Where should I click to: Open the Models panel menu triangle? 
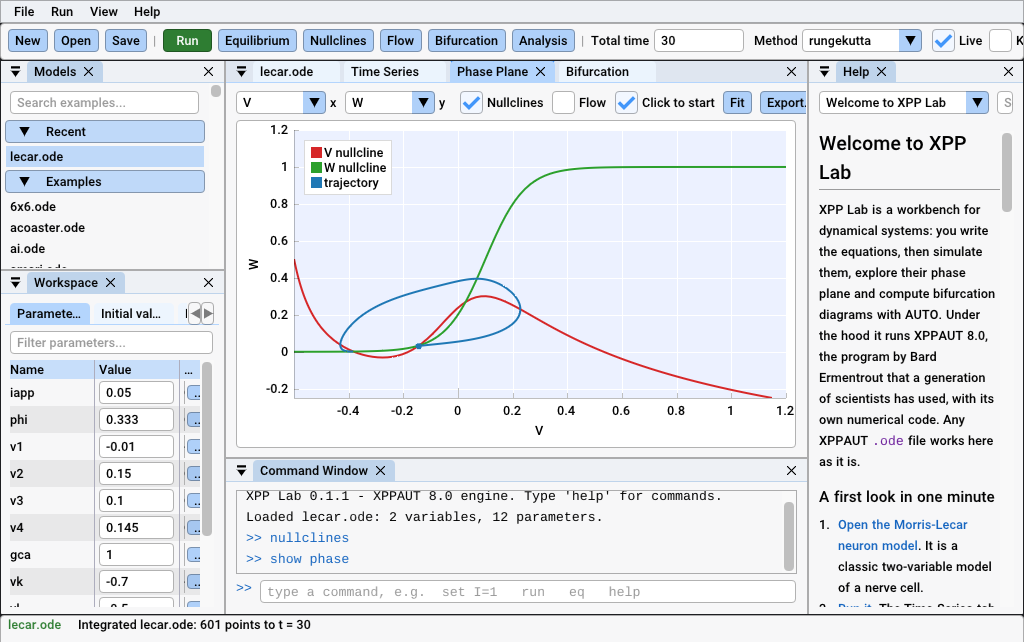15,72
